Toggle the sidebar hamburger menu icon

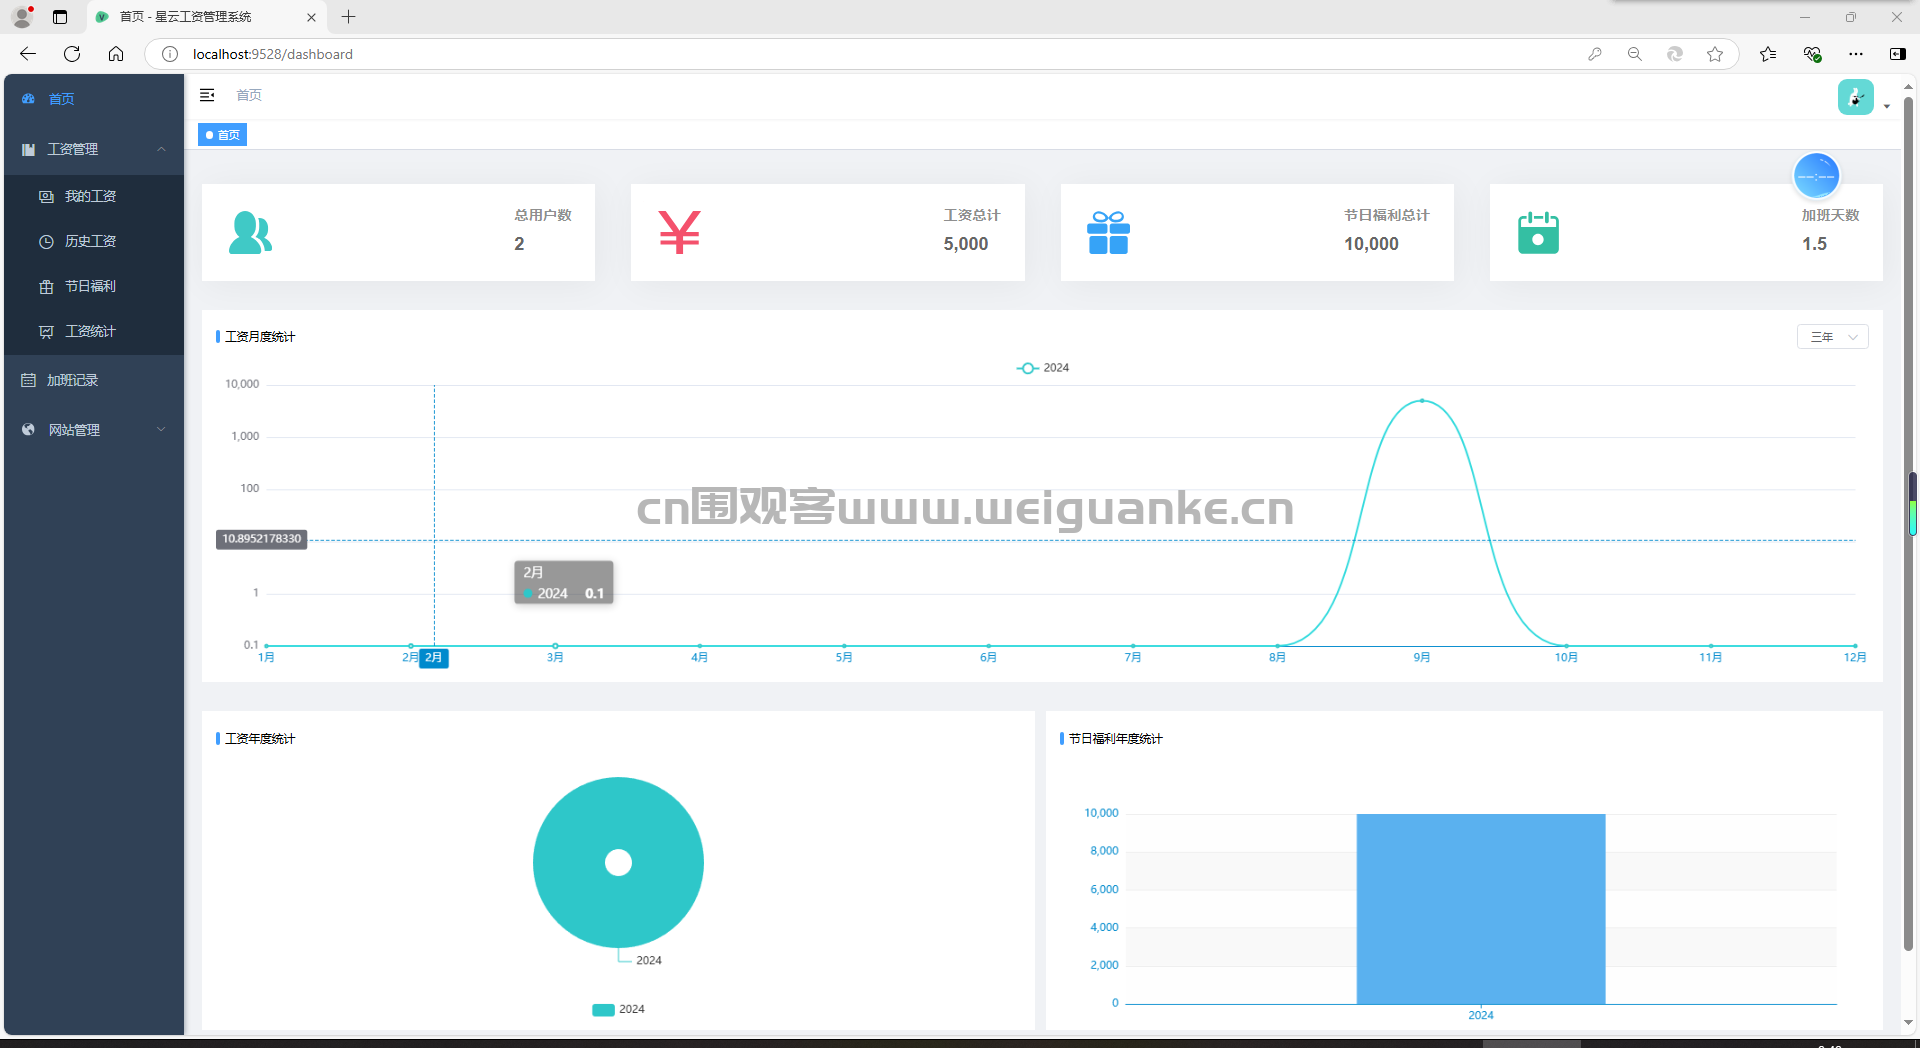click(x=207, y=95)
